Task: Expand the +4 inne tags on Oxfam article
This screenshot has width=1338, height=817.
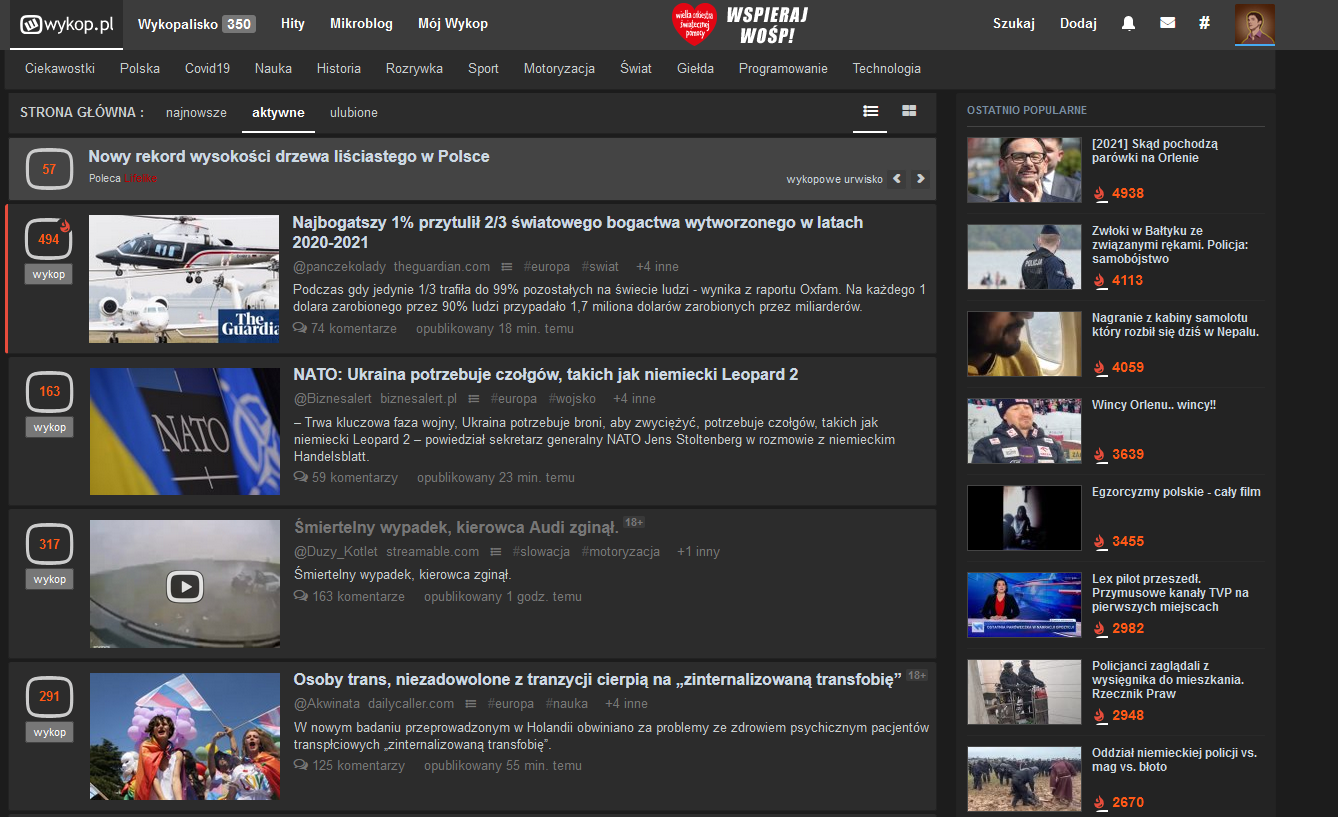Action: 657,267
